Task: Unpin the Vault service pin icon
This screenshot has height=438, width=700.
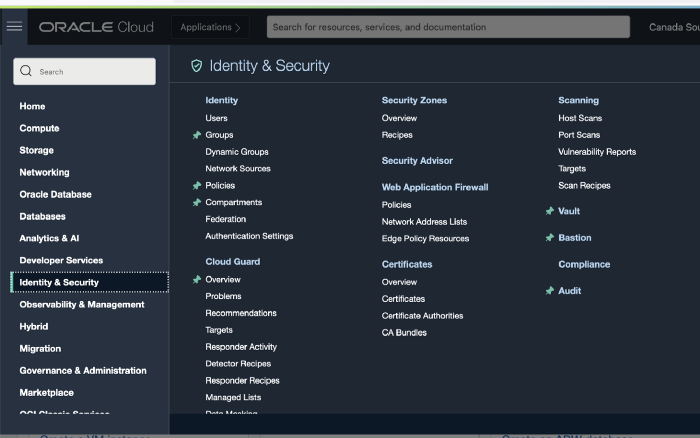Action: point(550,211)
